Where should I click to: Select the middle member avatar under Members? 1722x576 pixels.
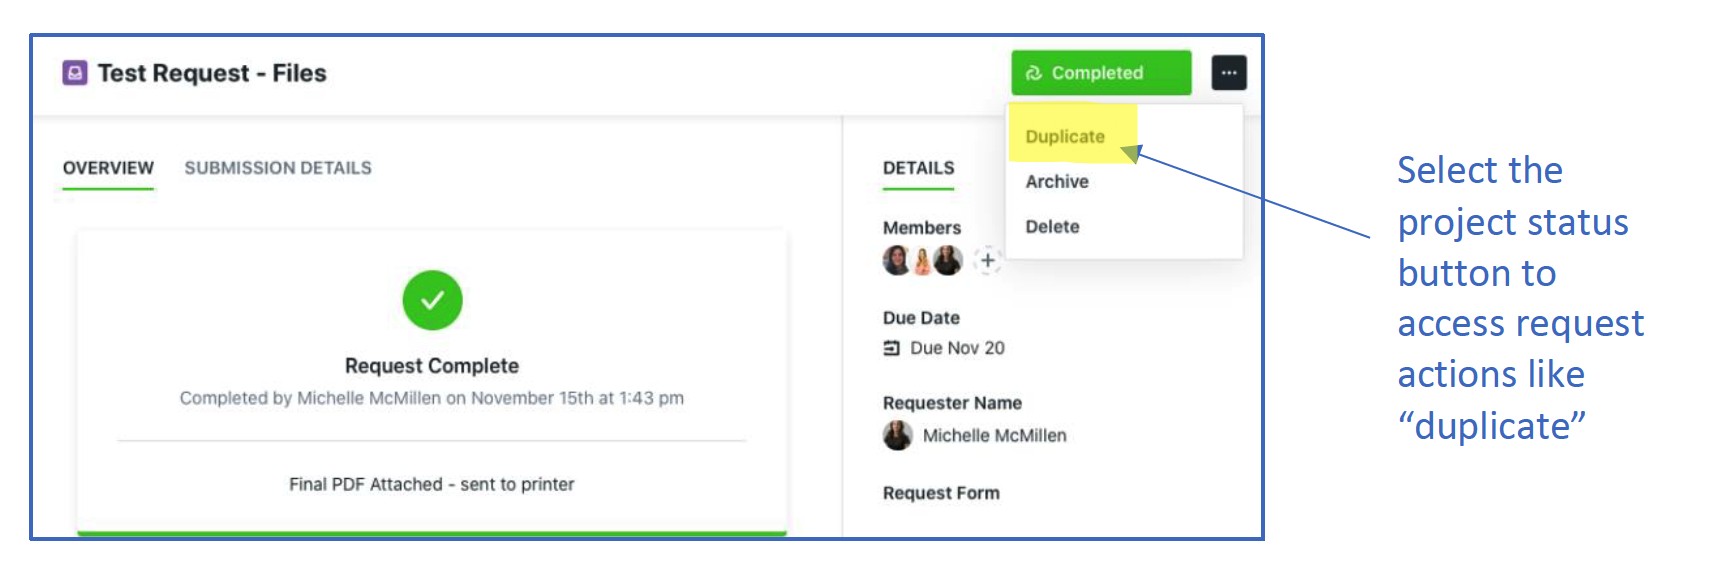(x=922, y=261)
